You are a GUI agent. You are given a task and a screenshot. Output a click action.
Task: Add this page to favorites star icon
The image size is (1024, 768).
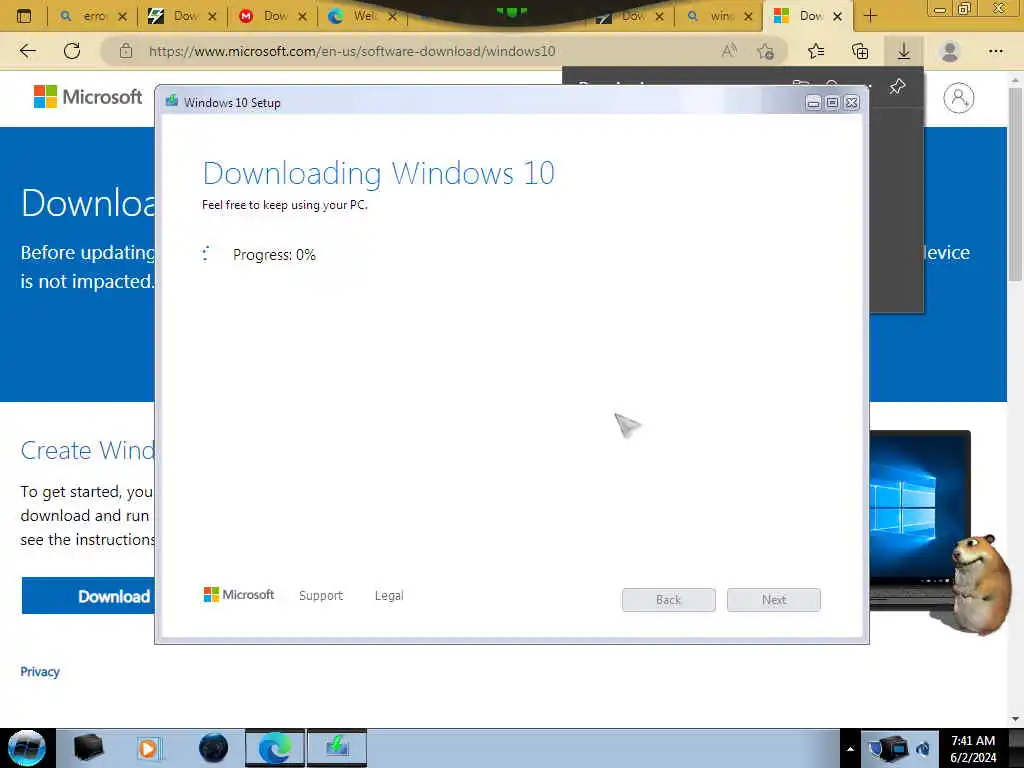[766, 51]
